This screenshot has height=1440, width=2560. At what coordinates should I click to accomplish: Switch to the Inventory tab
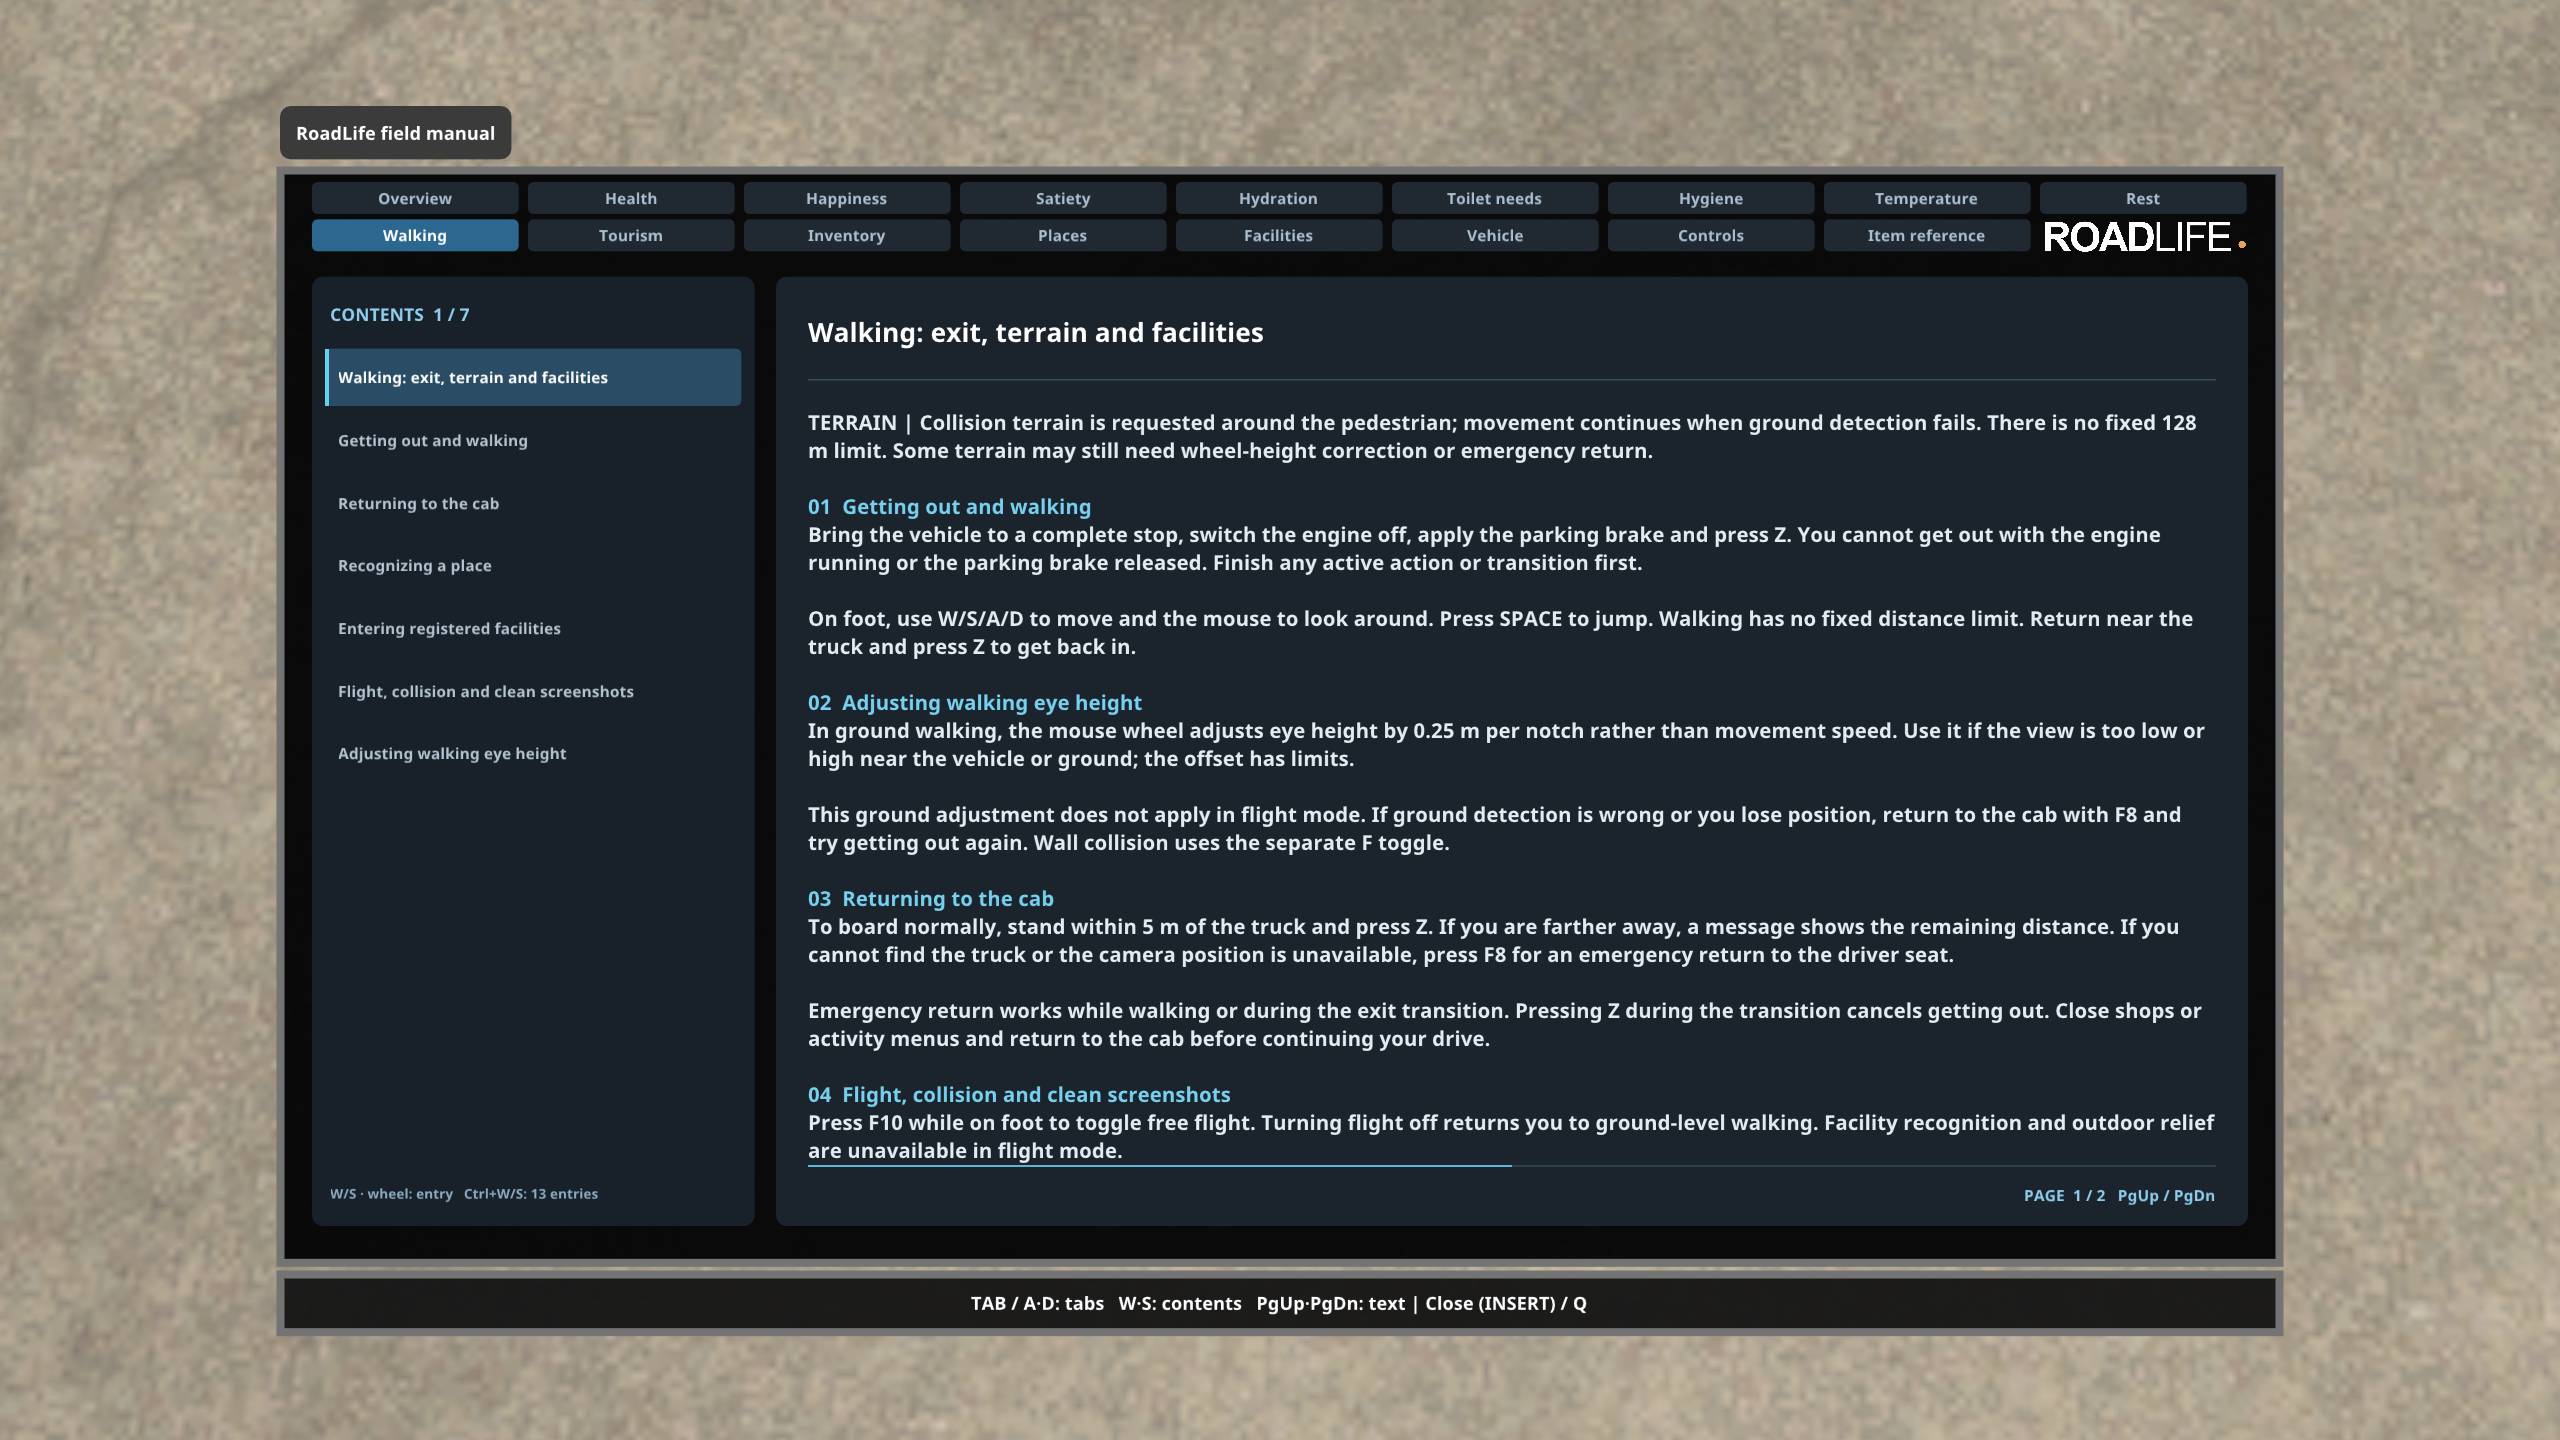pyautogui.click(x=847, y=235)
